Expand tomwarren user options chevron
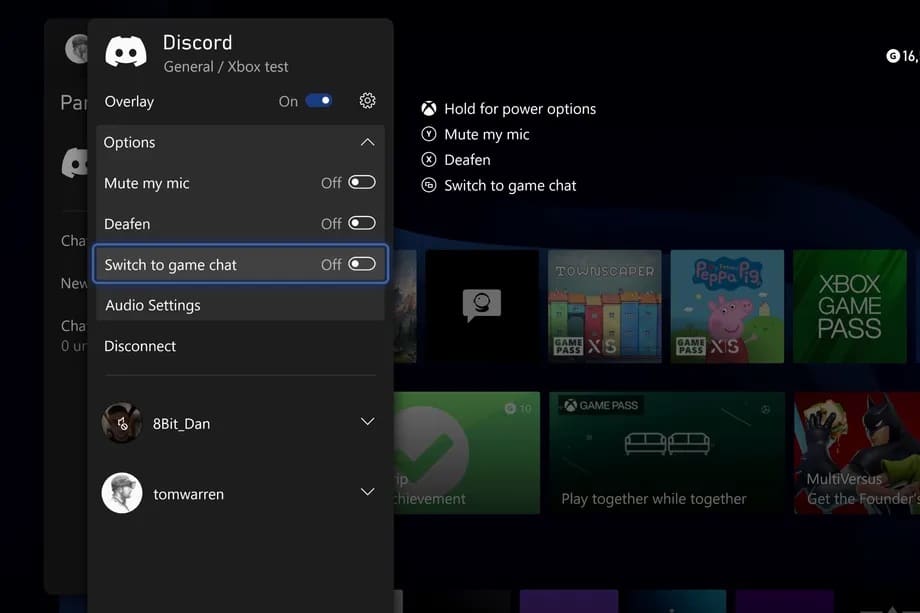Image resolution: width=920 pixels, height=613 pixels. (367, 493)
